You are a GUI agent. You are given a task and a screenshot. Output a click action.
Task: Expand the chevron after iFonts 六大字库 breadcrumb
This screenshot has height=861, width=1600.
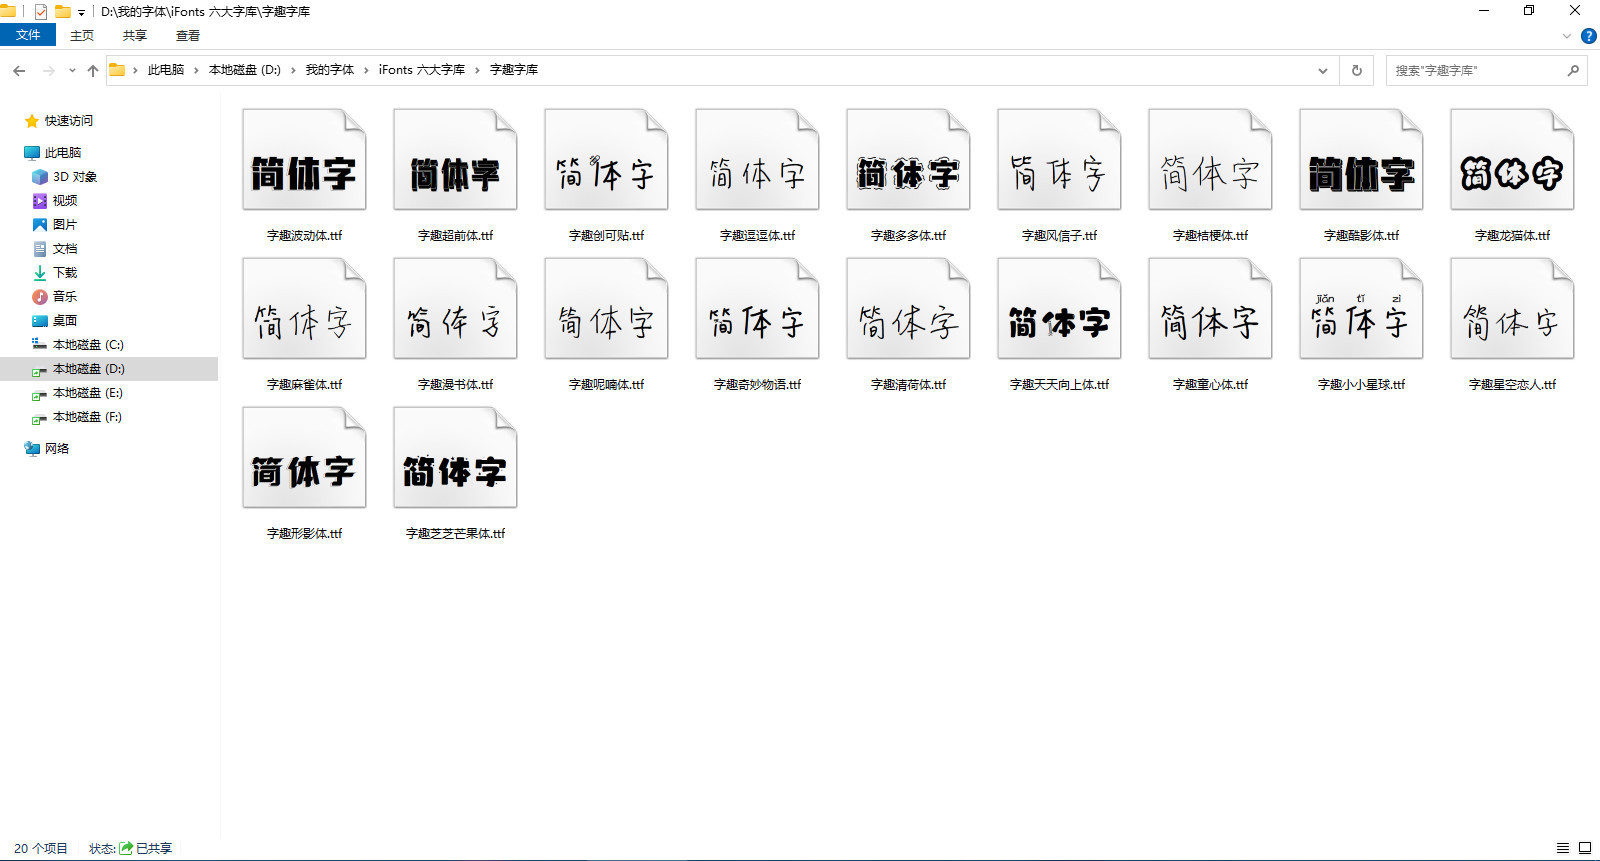click(x=477, y=70)
